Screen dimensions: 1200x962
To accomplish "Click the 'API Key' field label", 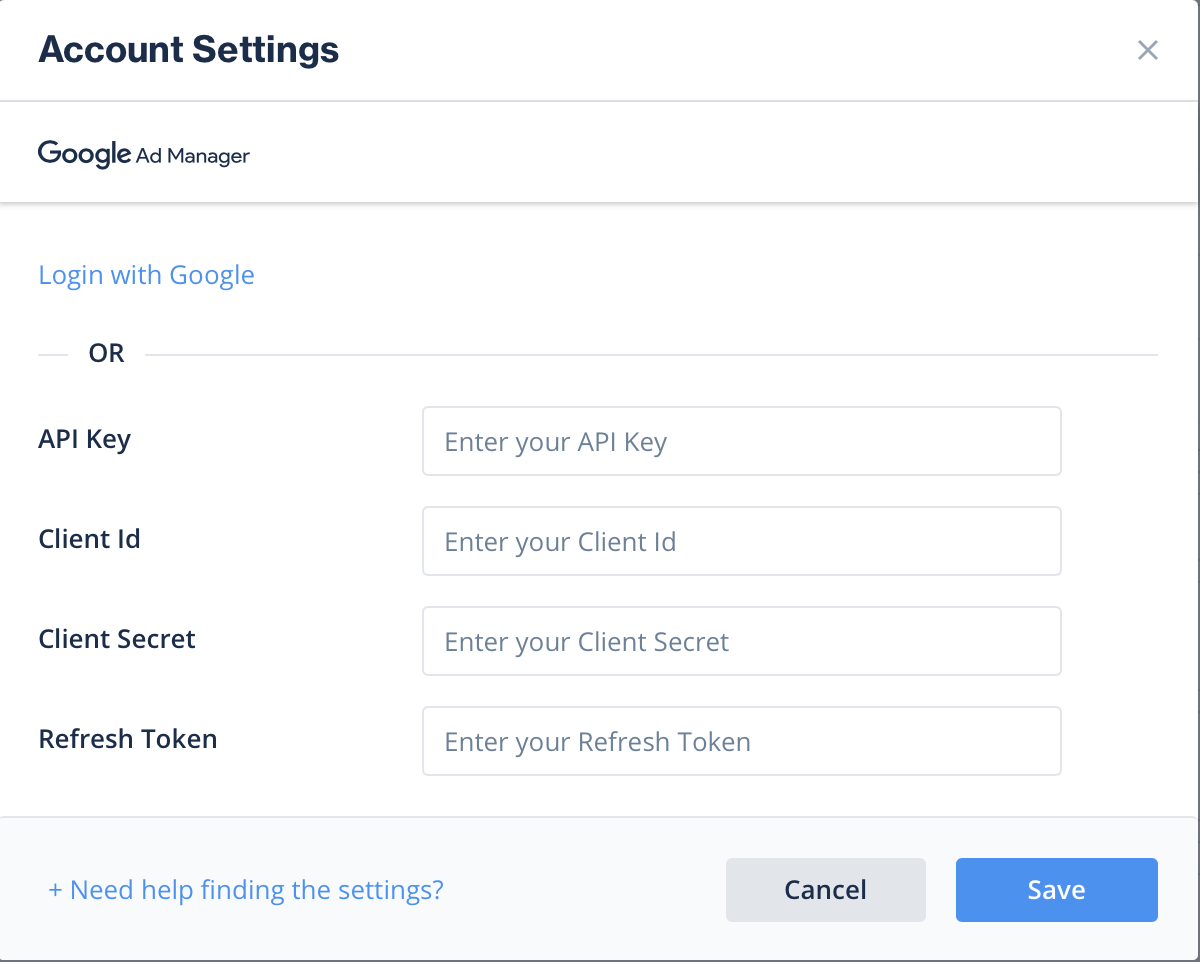I will (x=85, y=439).
